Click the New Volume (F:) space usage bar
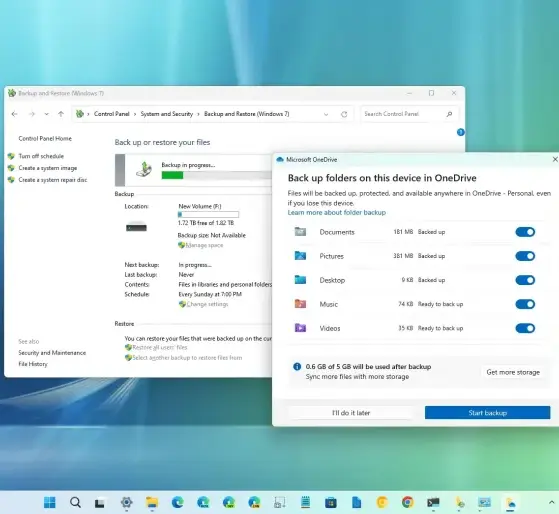The image size is (559, 514). tap(208, 215)
